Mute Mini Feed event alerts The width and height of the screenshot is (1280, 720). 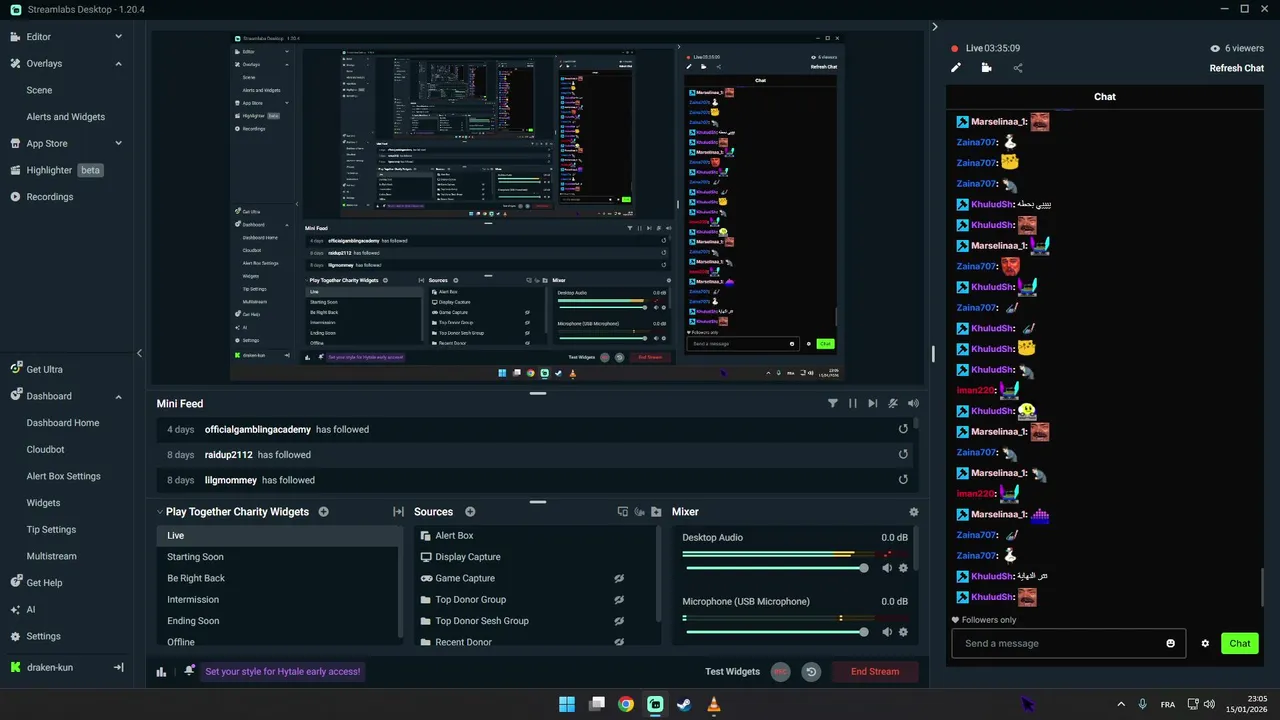pos(893,403)
